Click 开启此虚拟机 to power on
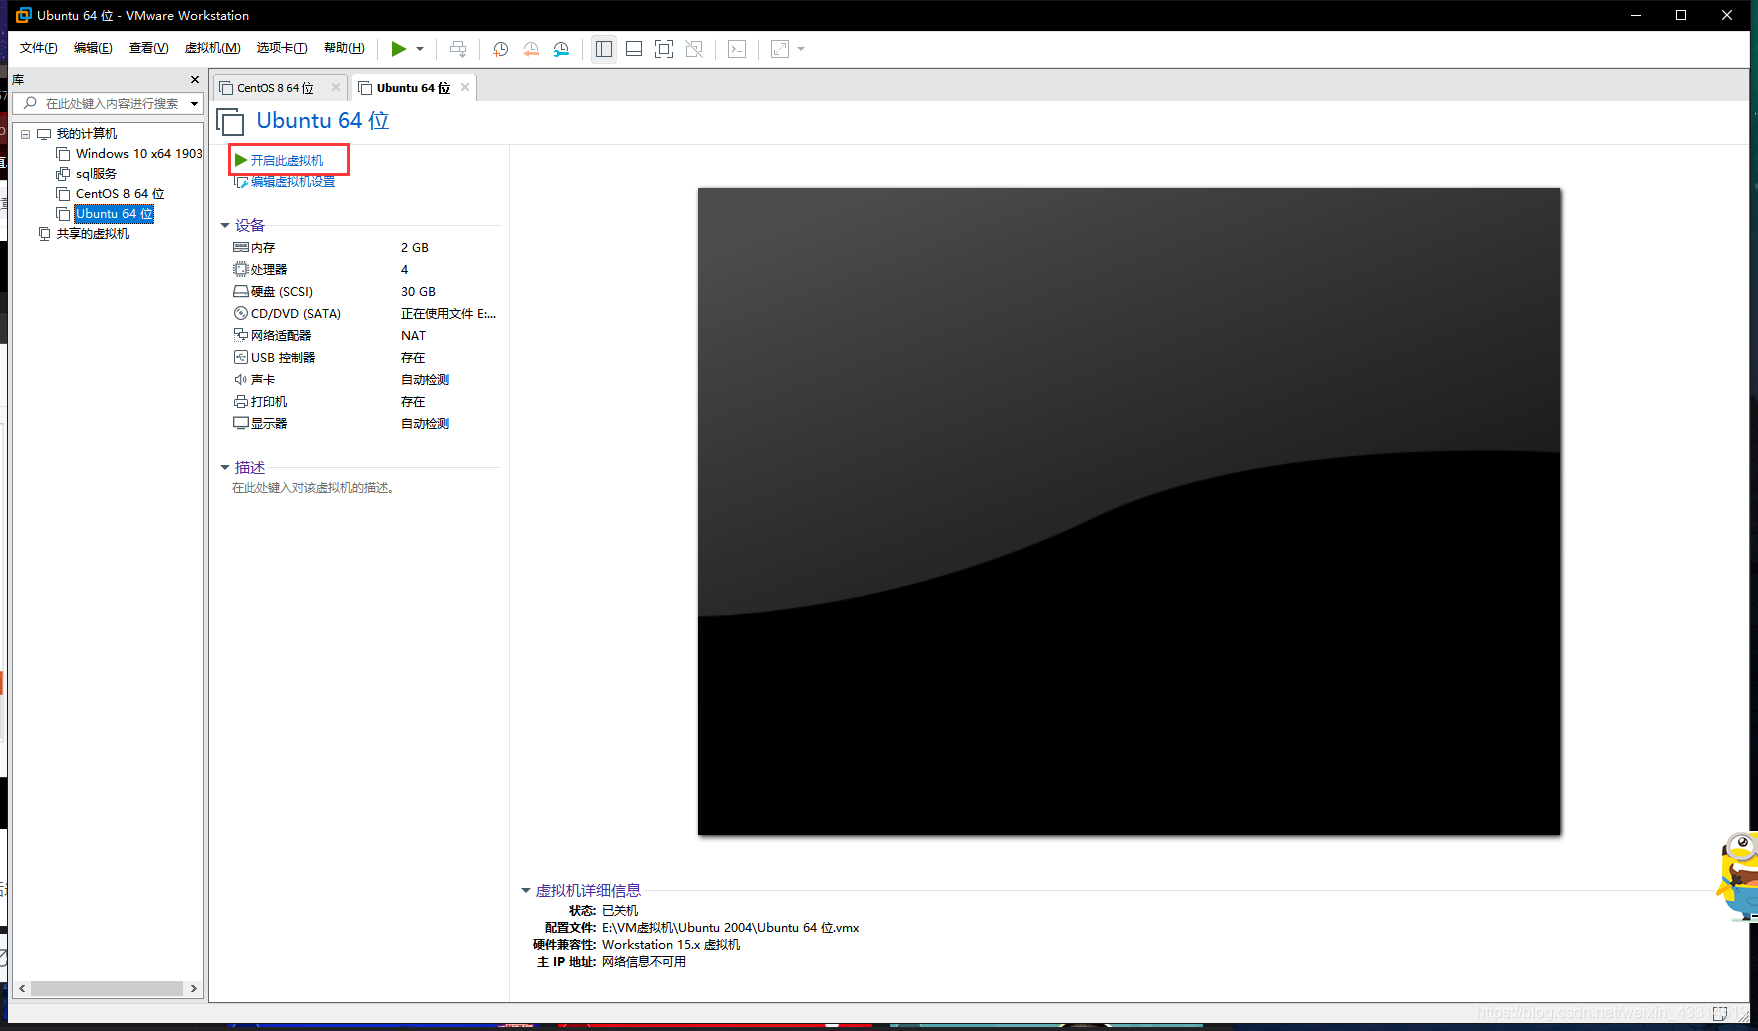 pyautogui.click(x=287, y=160)
